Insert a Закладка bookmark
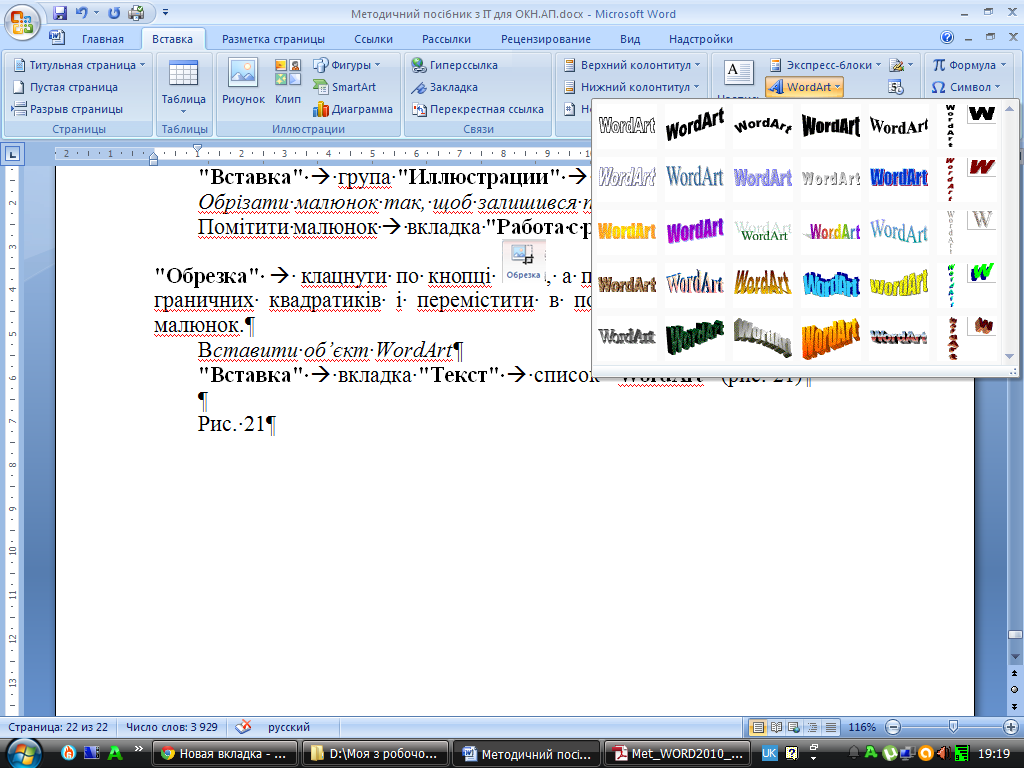 click(444, 87)
